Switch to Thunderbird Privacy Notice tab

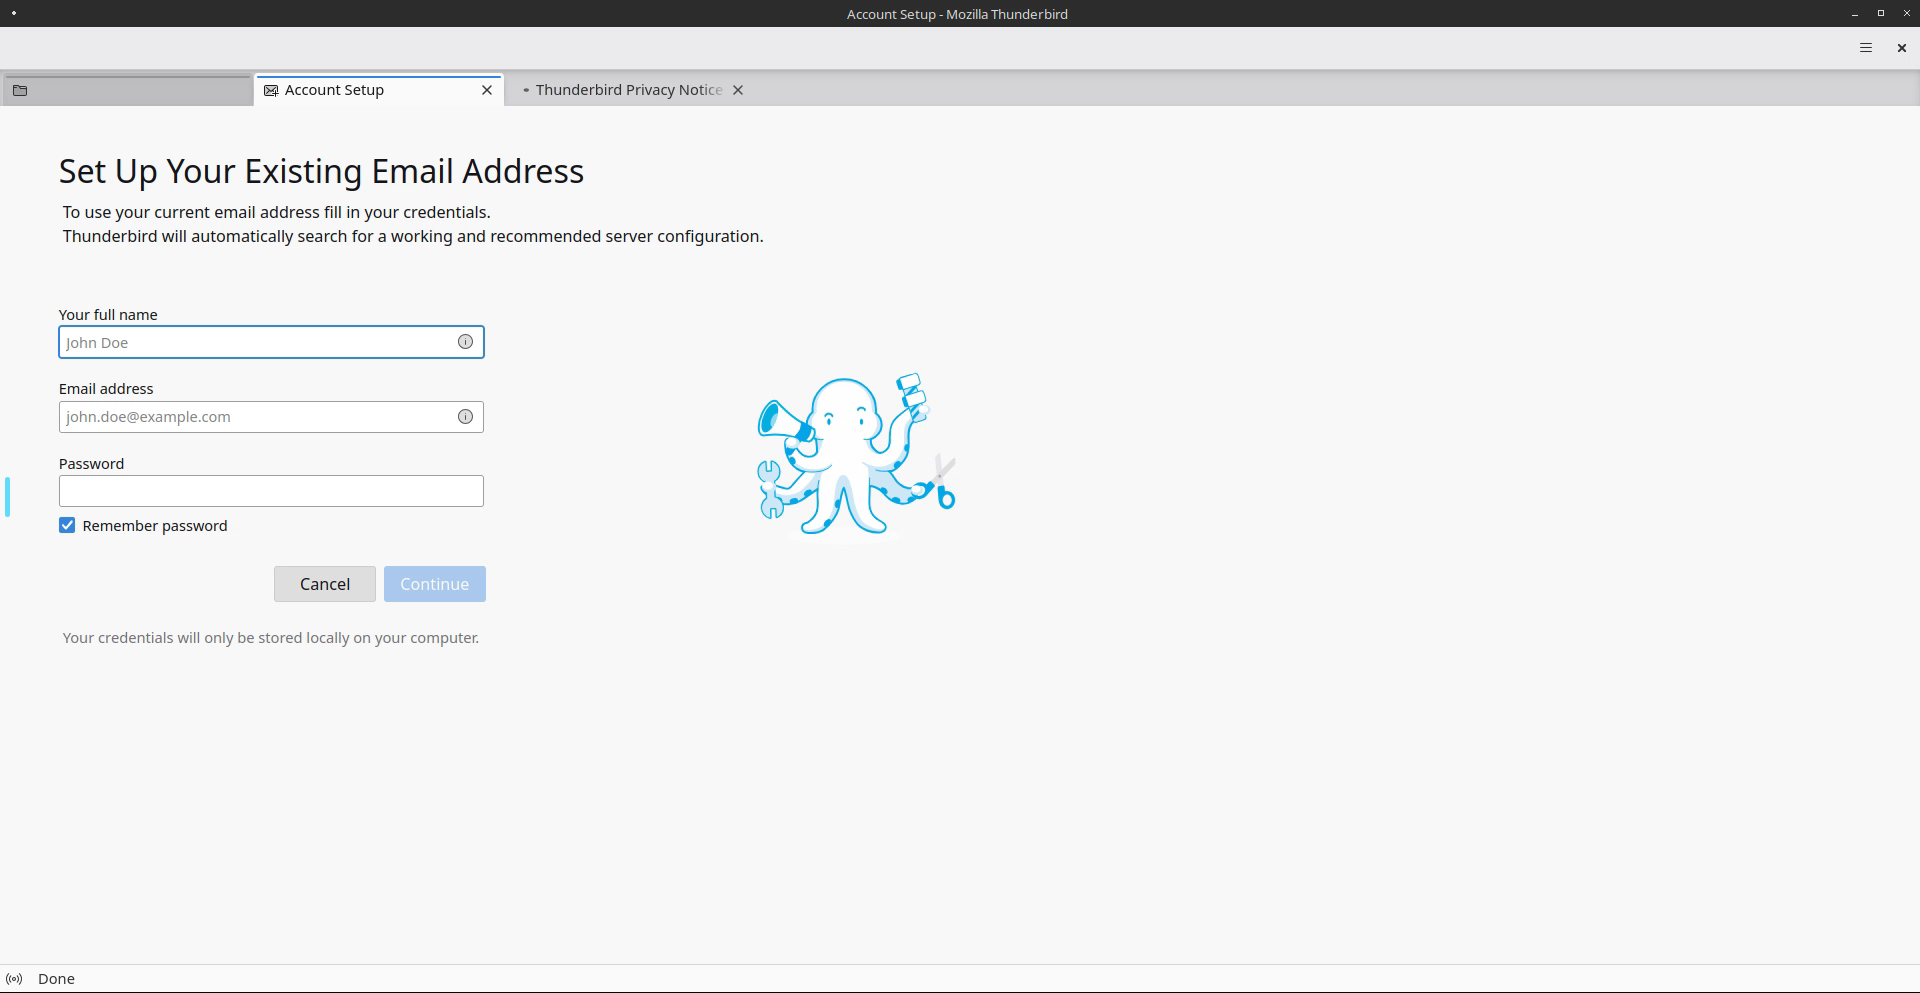click(628, 90)
